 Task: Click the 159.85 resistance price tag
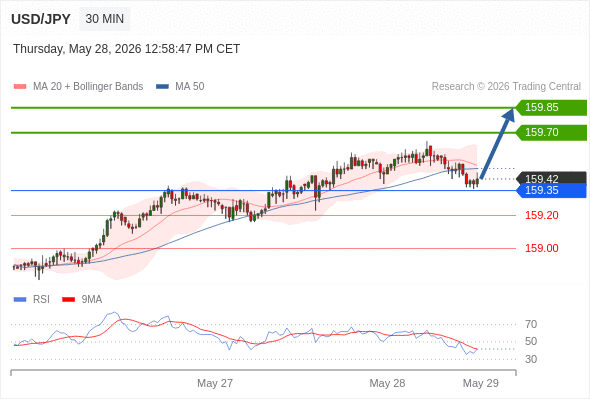(x=551, y=108)
